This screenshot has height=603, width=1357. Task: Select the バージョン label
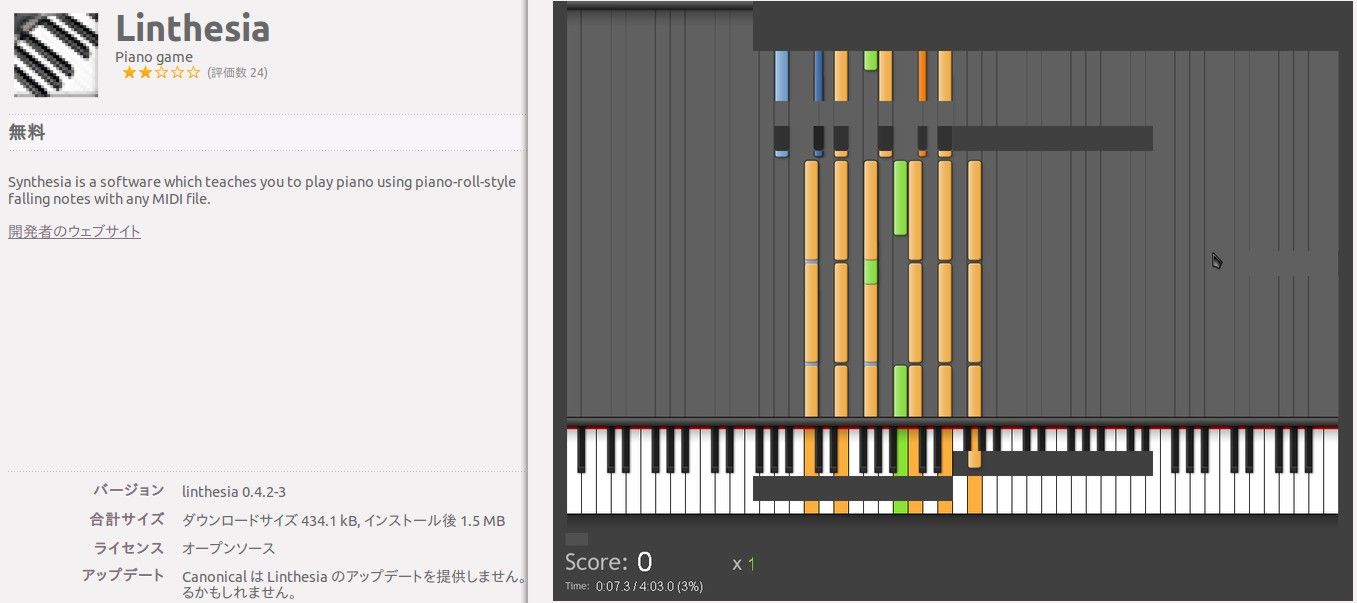click(x=128, y=490)
